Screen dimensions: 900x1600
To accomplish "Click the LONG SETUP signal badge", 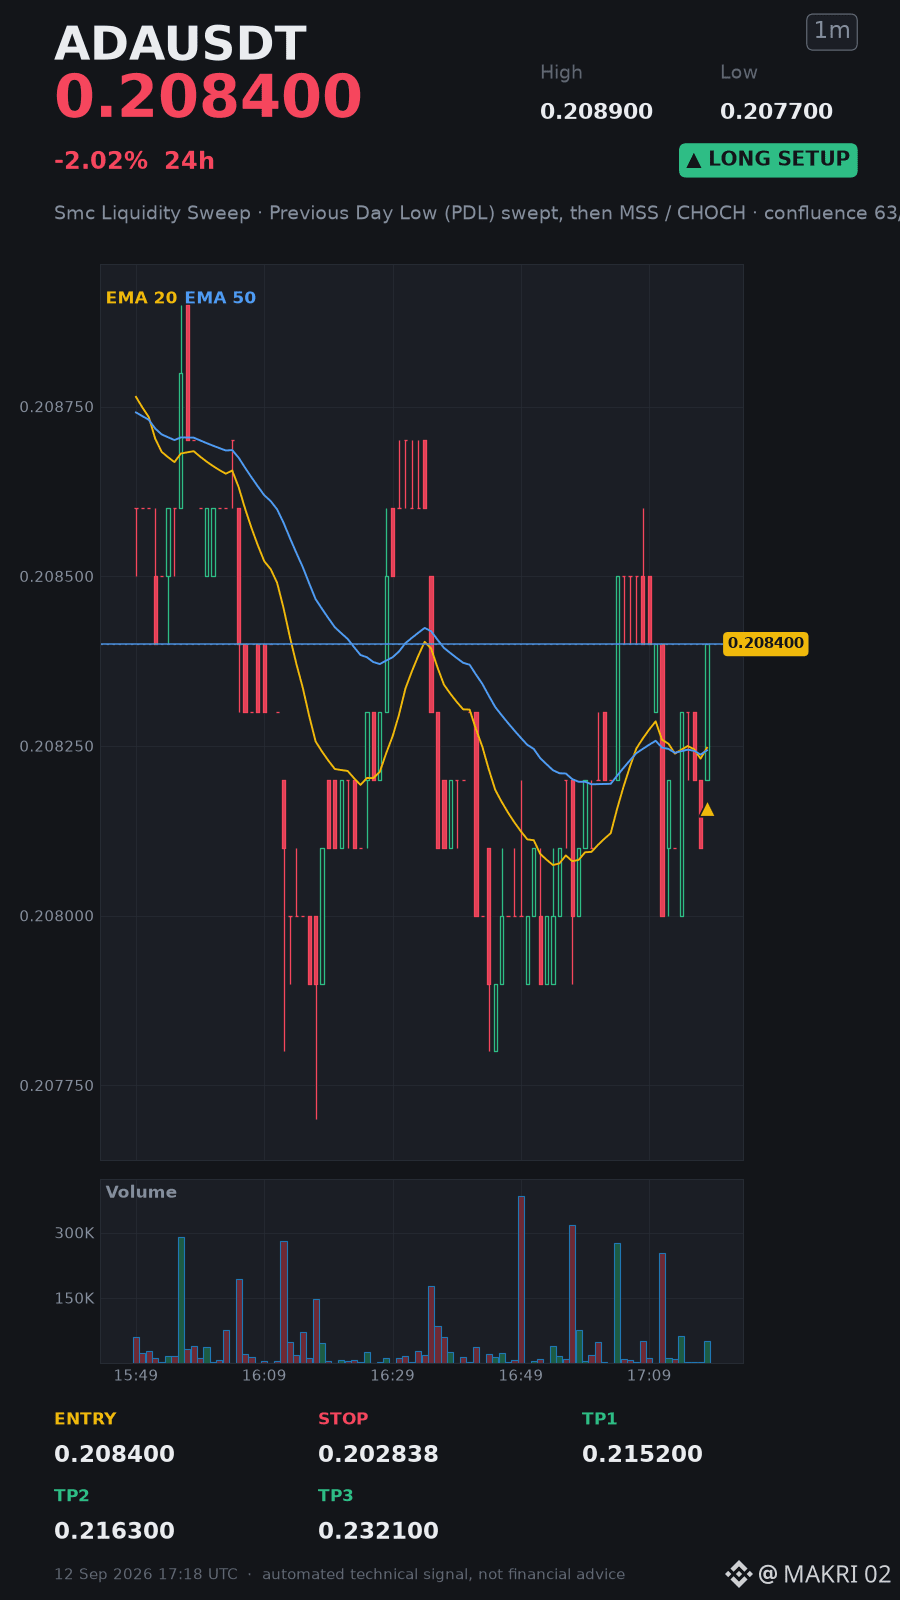I will 768,160.
